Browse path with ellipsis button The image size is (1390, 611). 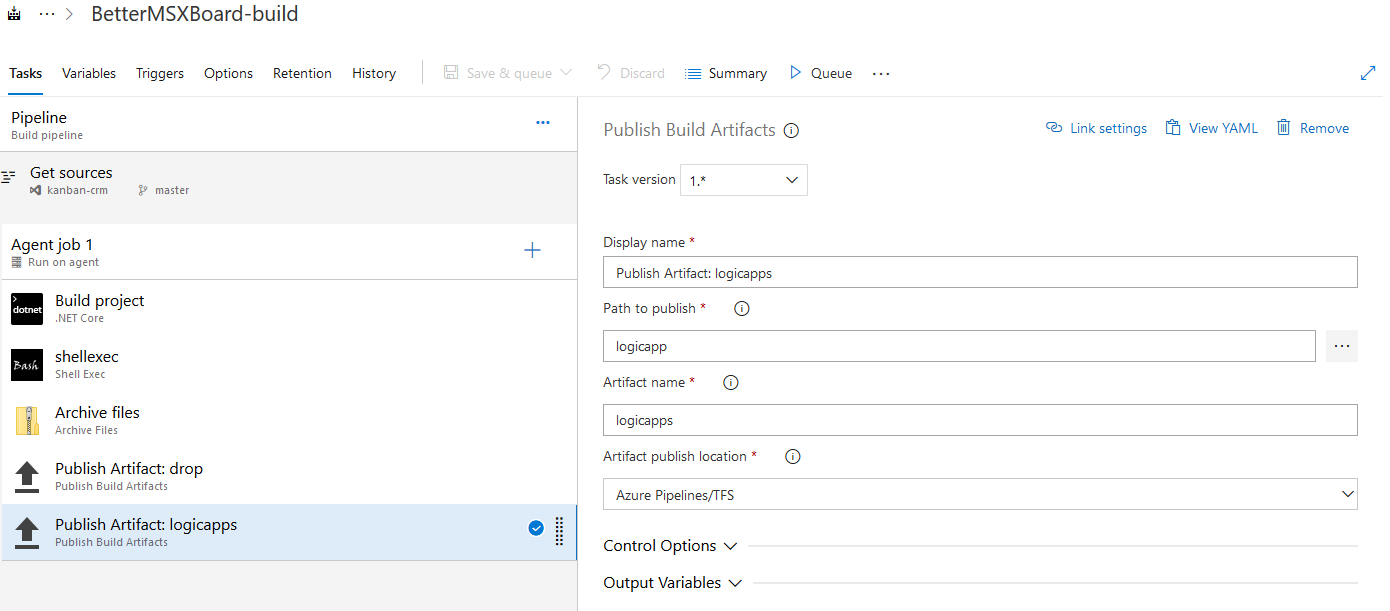[x=1342, y=346]
